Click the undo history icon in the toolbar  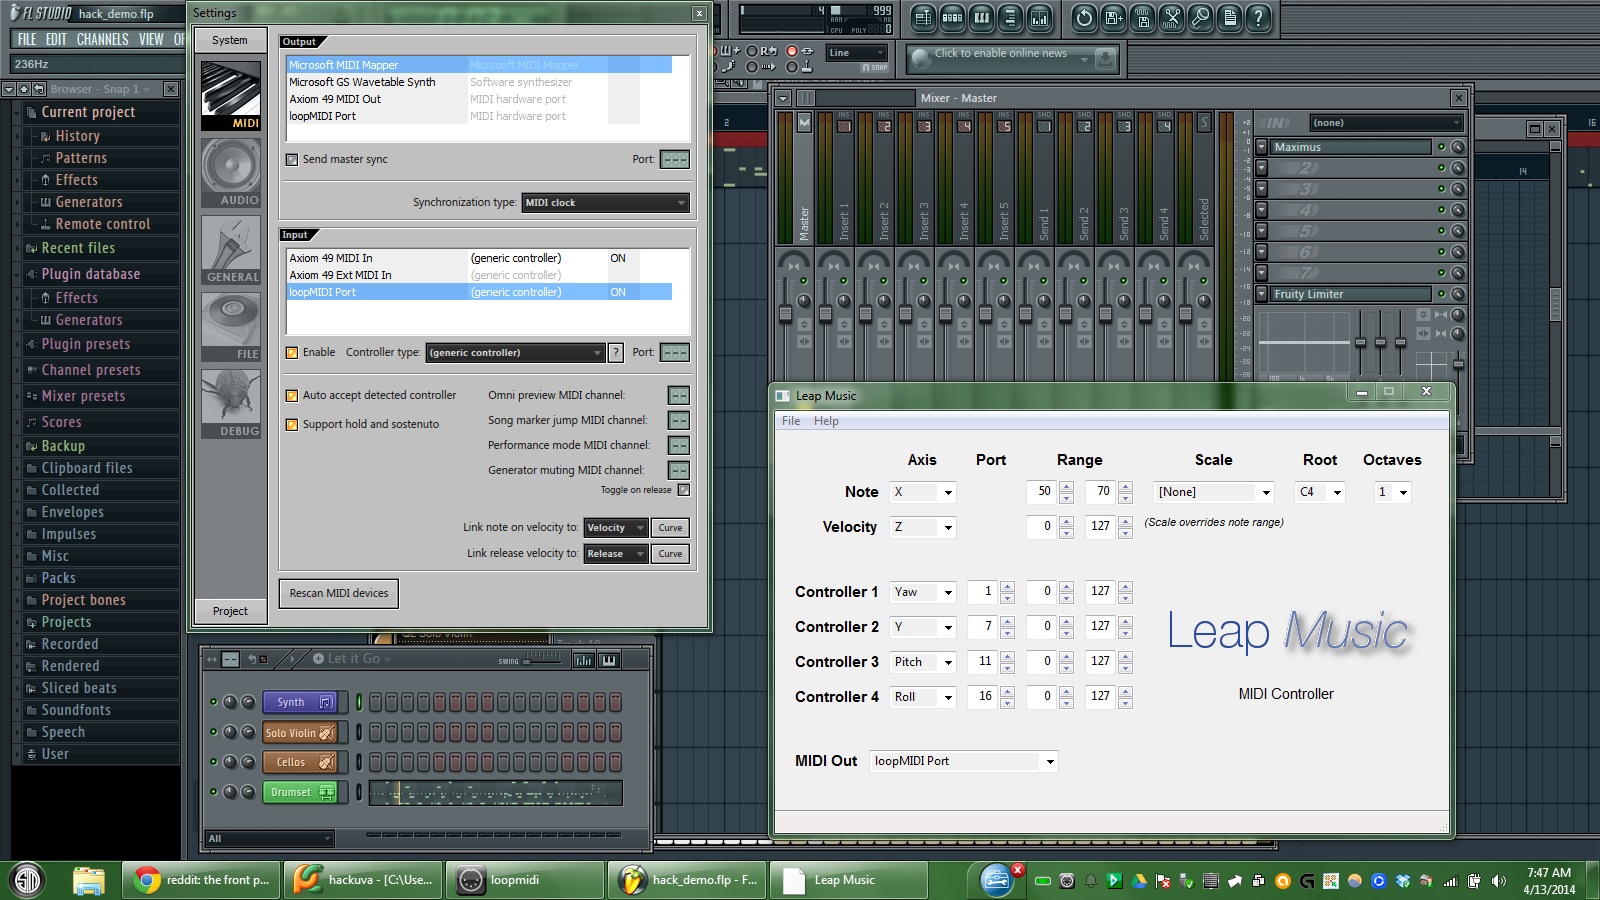click(x=1084, y=17)
